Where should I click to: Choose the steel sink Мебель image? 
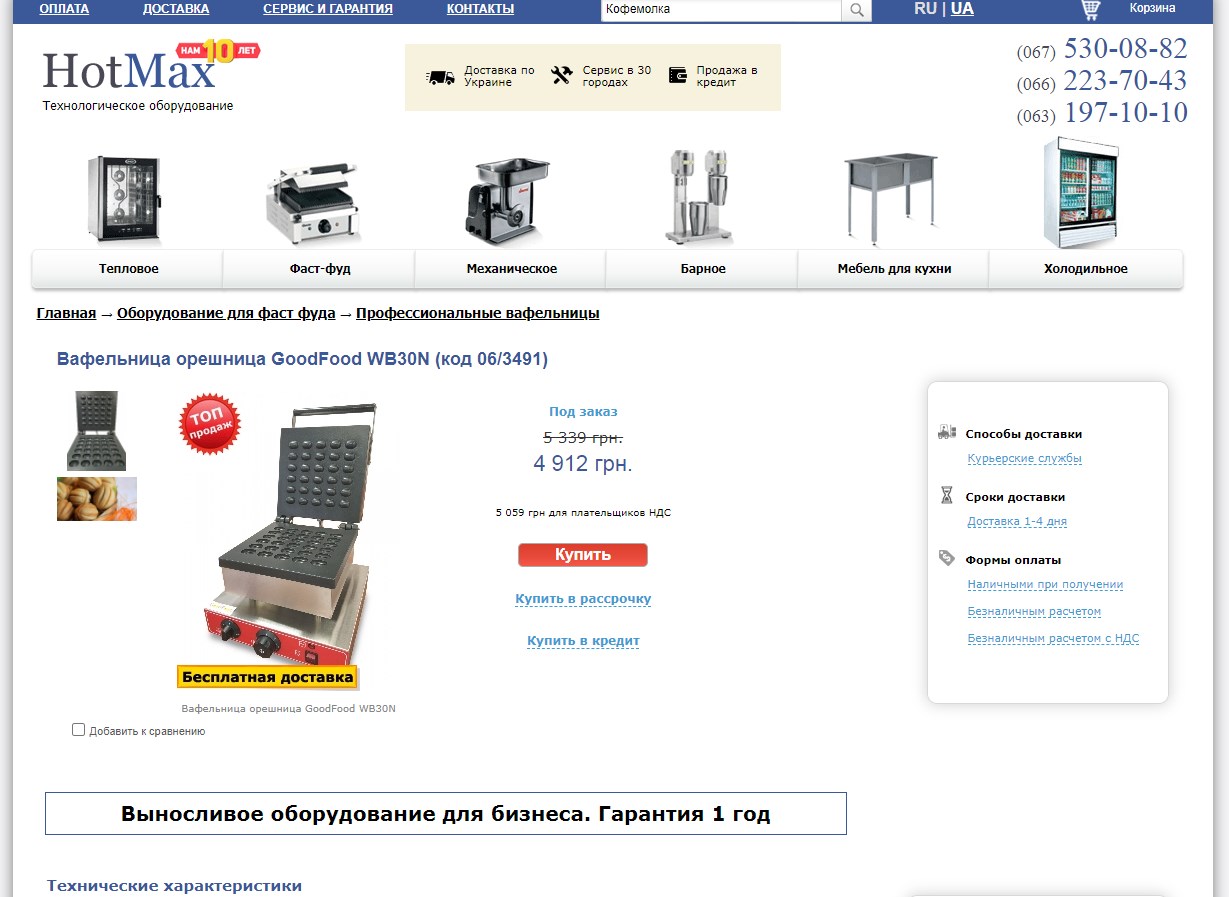point(890,198)
